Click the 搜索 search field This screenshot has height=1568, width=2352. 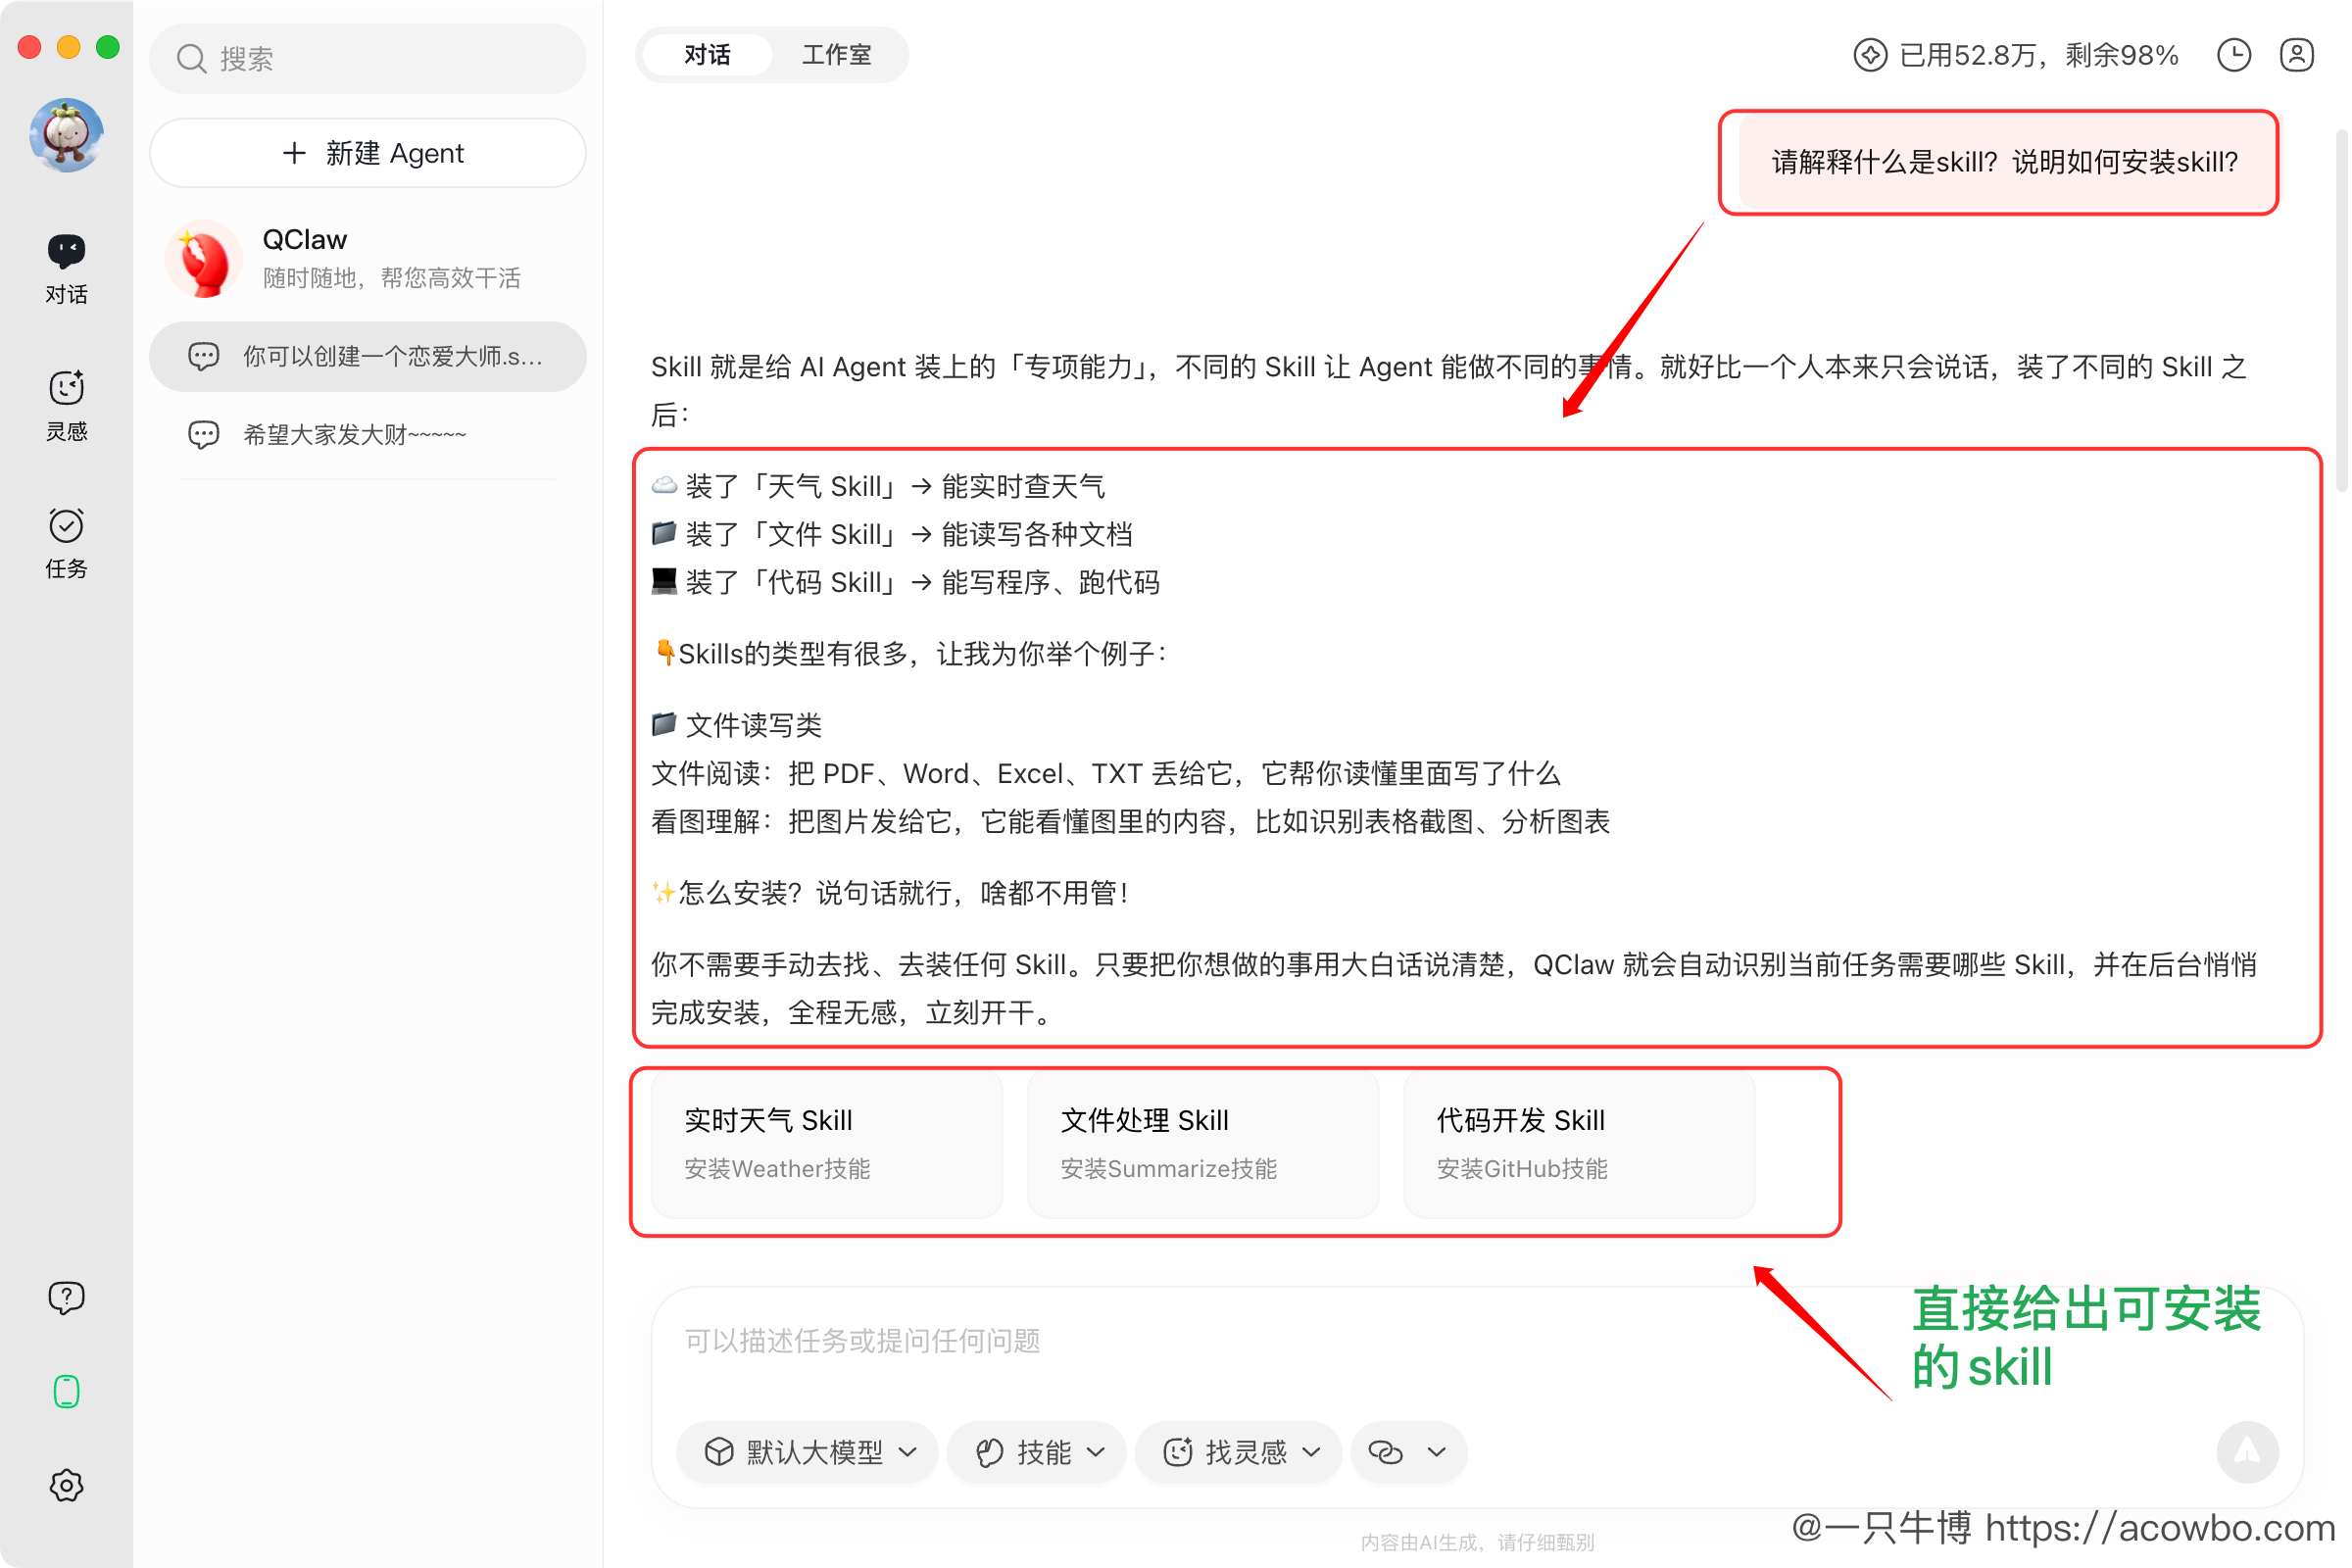click(368, 59)
